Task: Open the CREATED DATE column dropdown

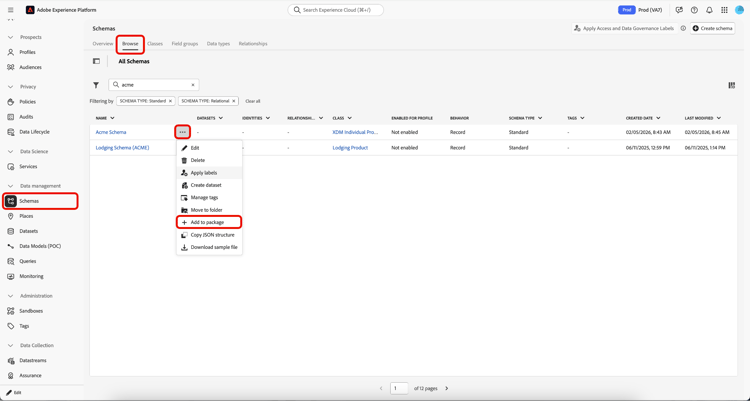Action: tap(658, 118)
